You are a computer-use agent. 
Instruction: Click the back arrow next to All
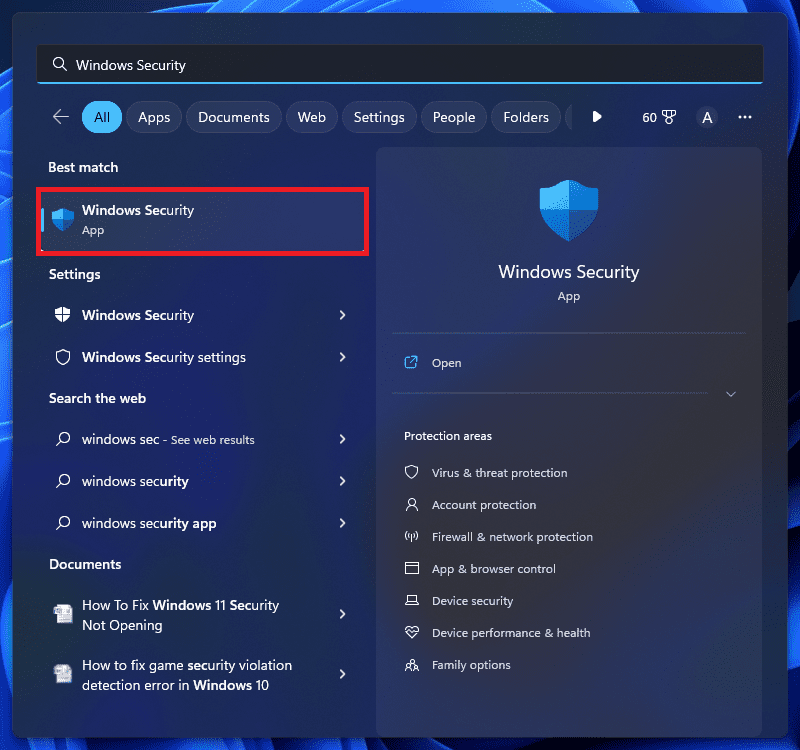[x=61, y=117]
